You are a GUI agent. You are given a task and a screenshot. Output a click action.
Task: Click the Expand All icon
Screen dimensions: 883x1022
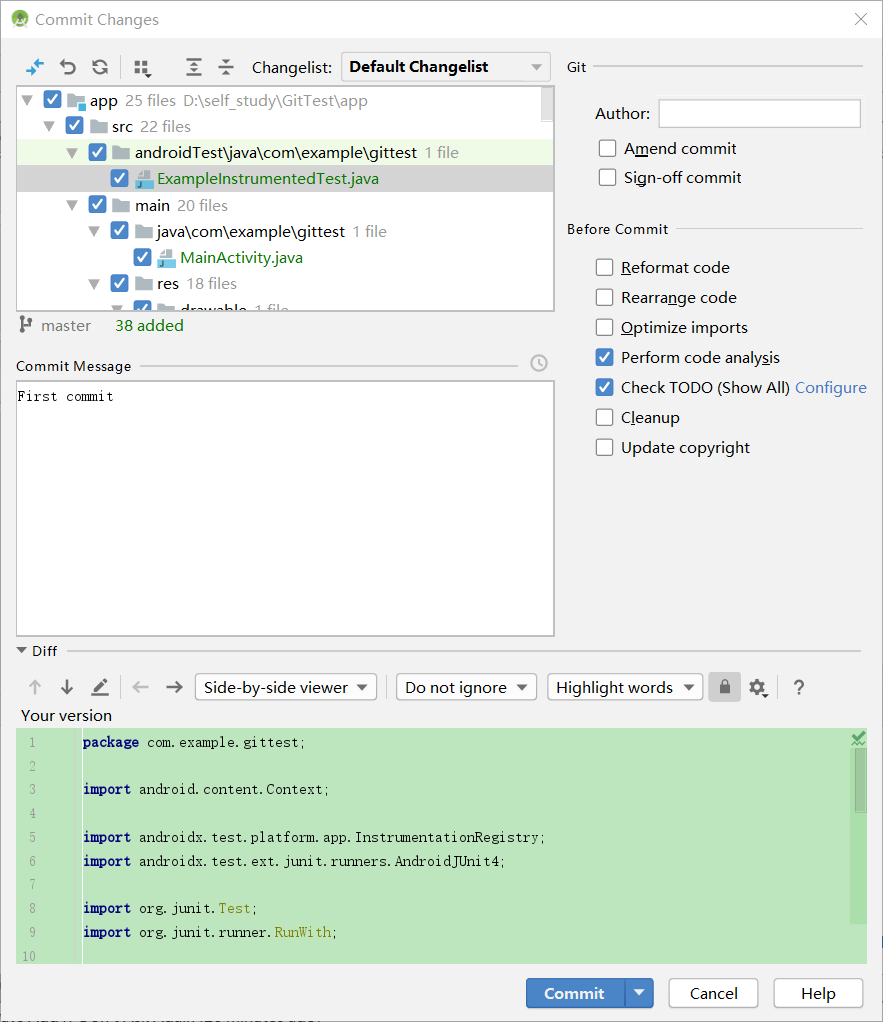point(194,66)
